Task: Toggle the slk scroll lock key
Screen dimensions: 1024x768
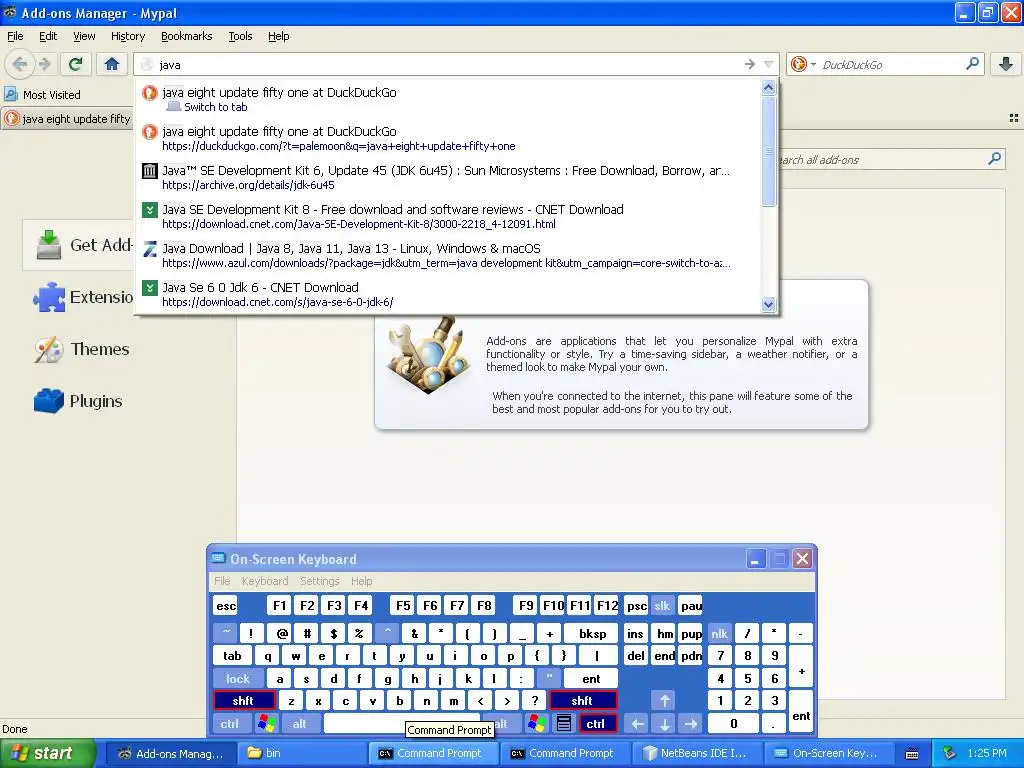Action: (662, 605)
